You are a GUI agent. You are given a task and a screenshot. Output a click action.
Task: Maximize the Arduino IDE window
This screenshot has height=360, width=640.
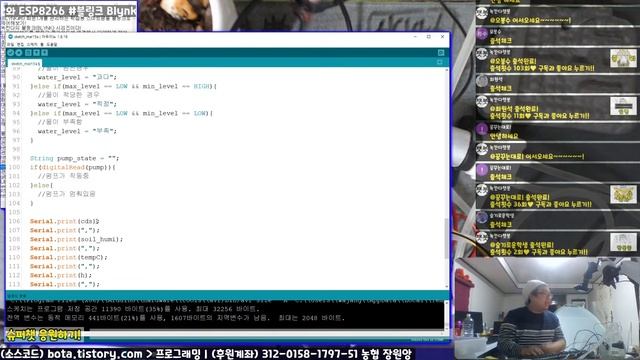(x=429, y=37)
